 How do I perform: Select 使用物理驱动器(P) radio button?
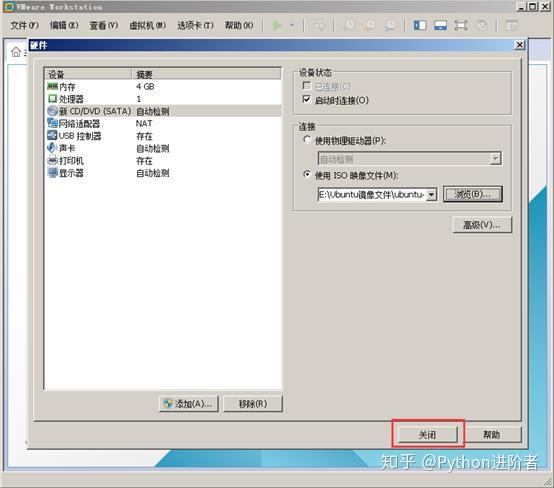pyautogui.click(x=307, y=140)
